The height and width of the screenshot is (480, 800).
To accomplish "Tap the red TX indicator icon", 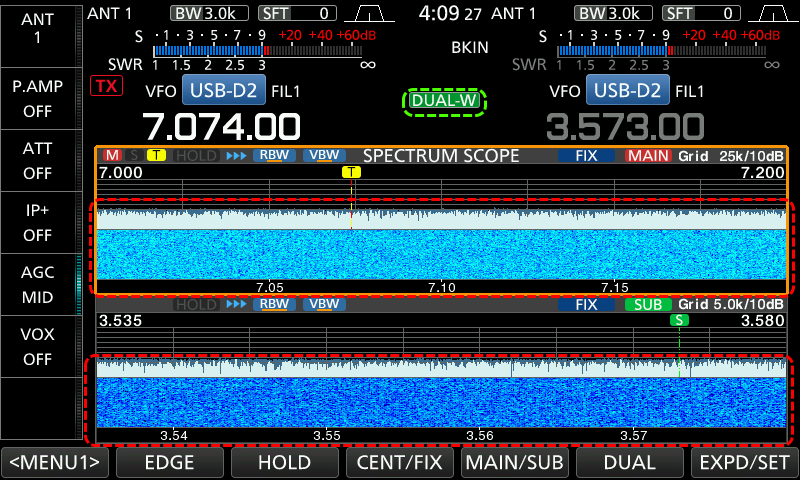I will [104, 86].
